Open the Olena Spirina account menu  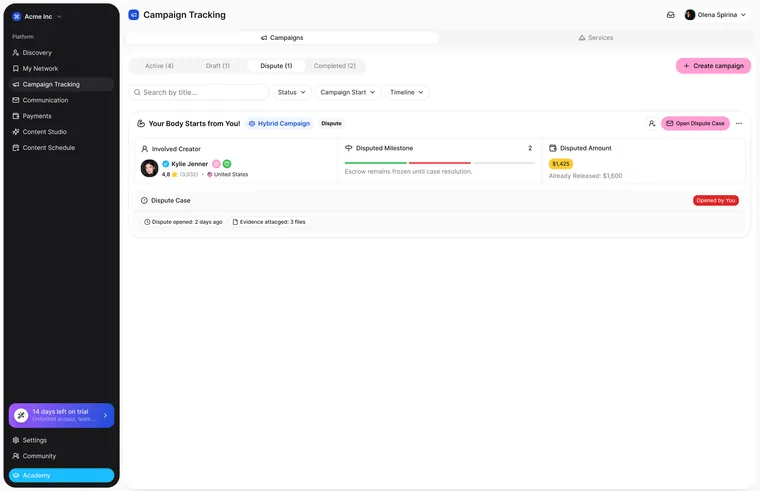[x=715, y=15]
